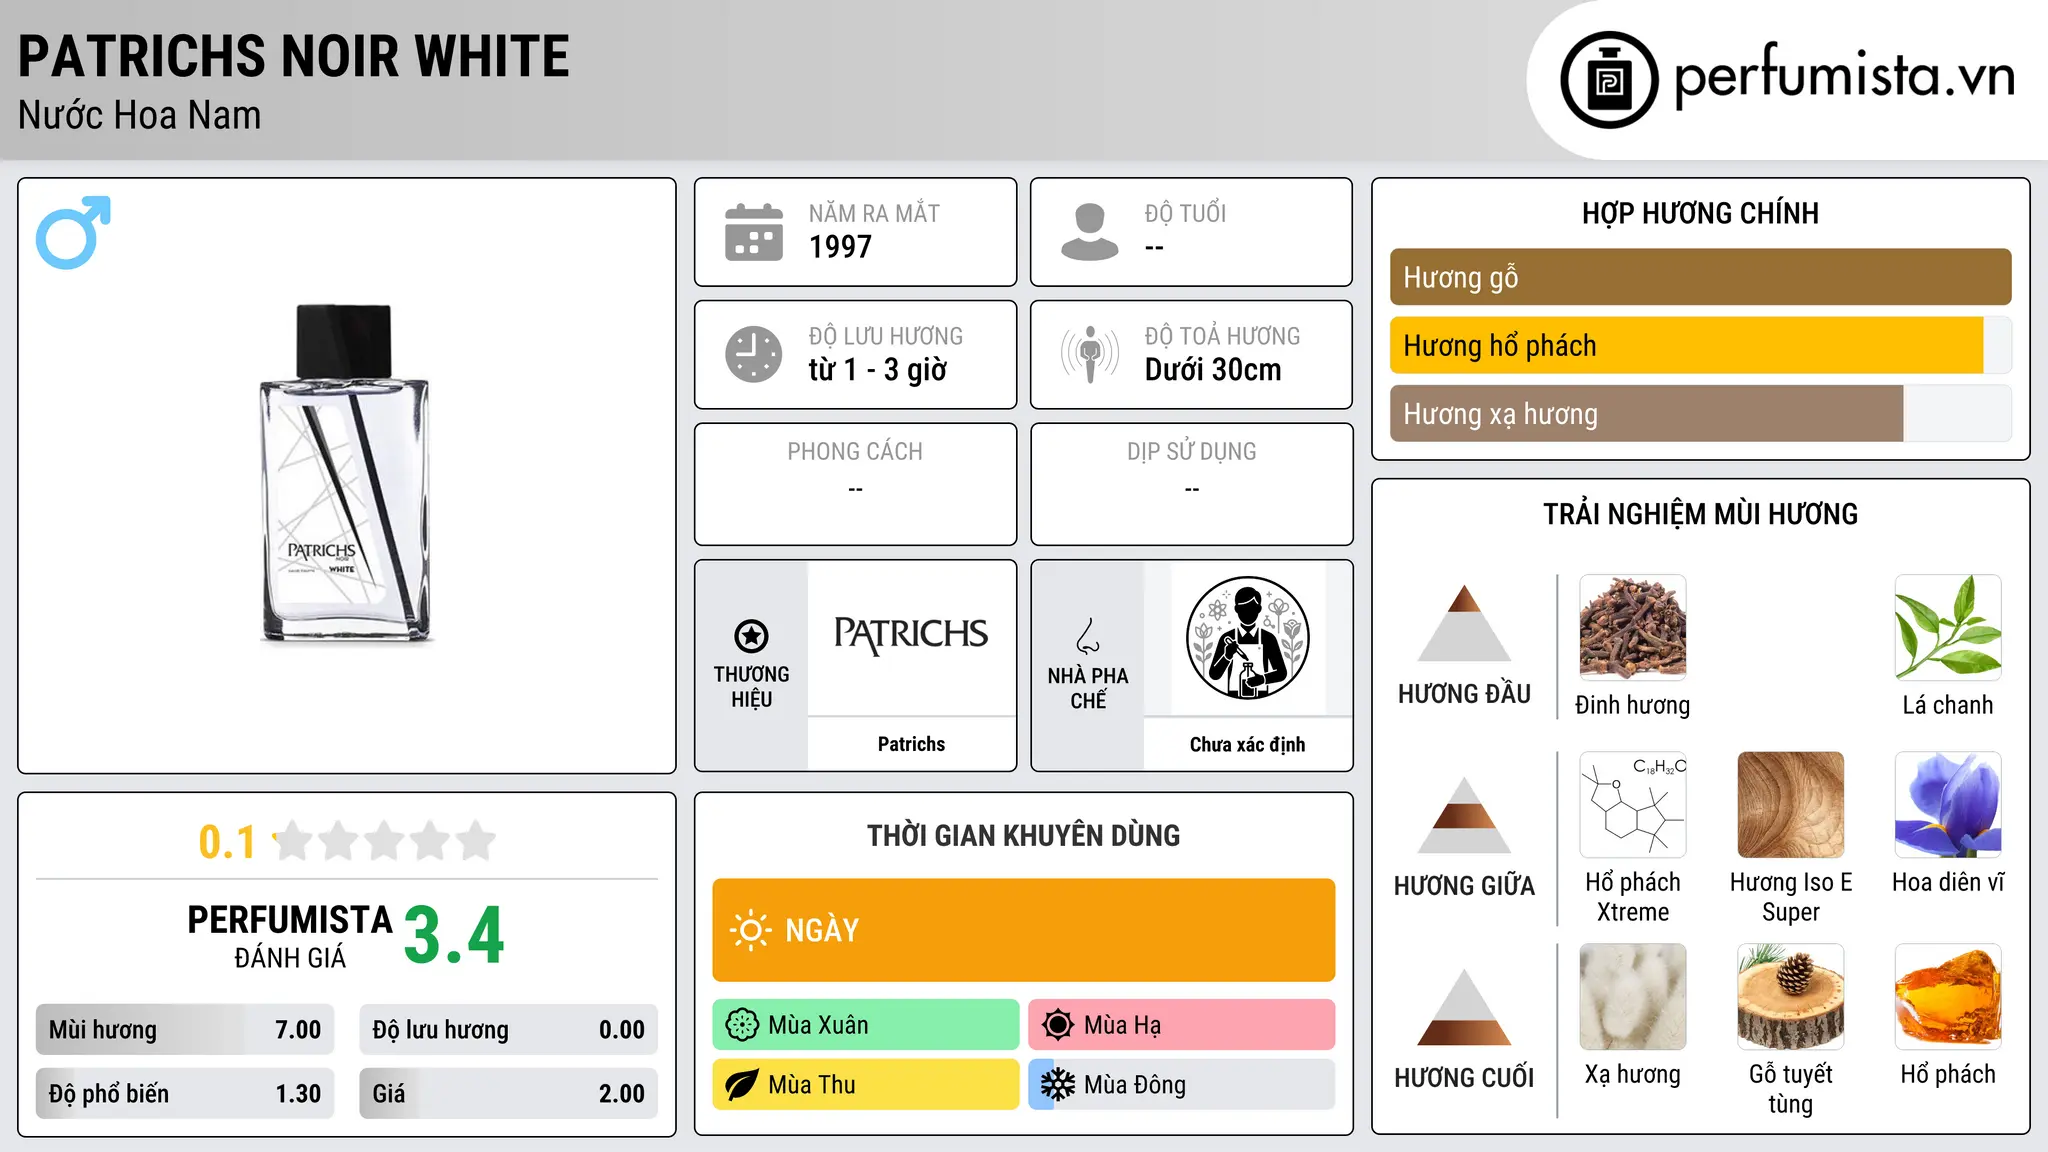Click the flower icon for Mùa Xuân

[x=742, y=1025]
